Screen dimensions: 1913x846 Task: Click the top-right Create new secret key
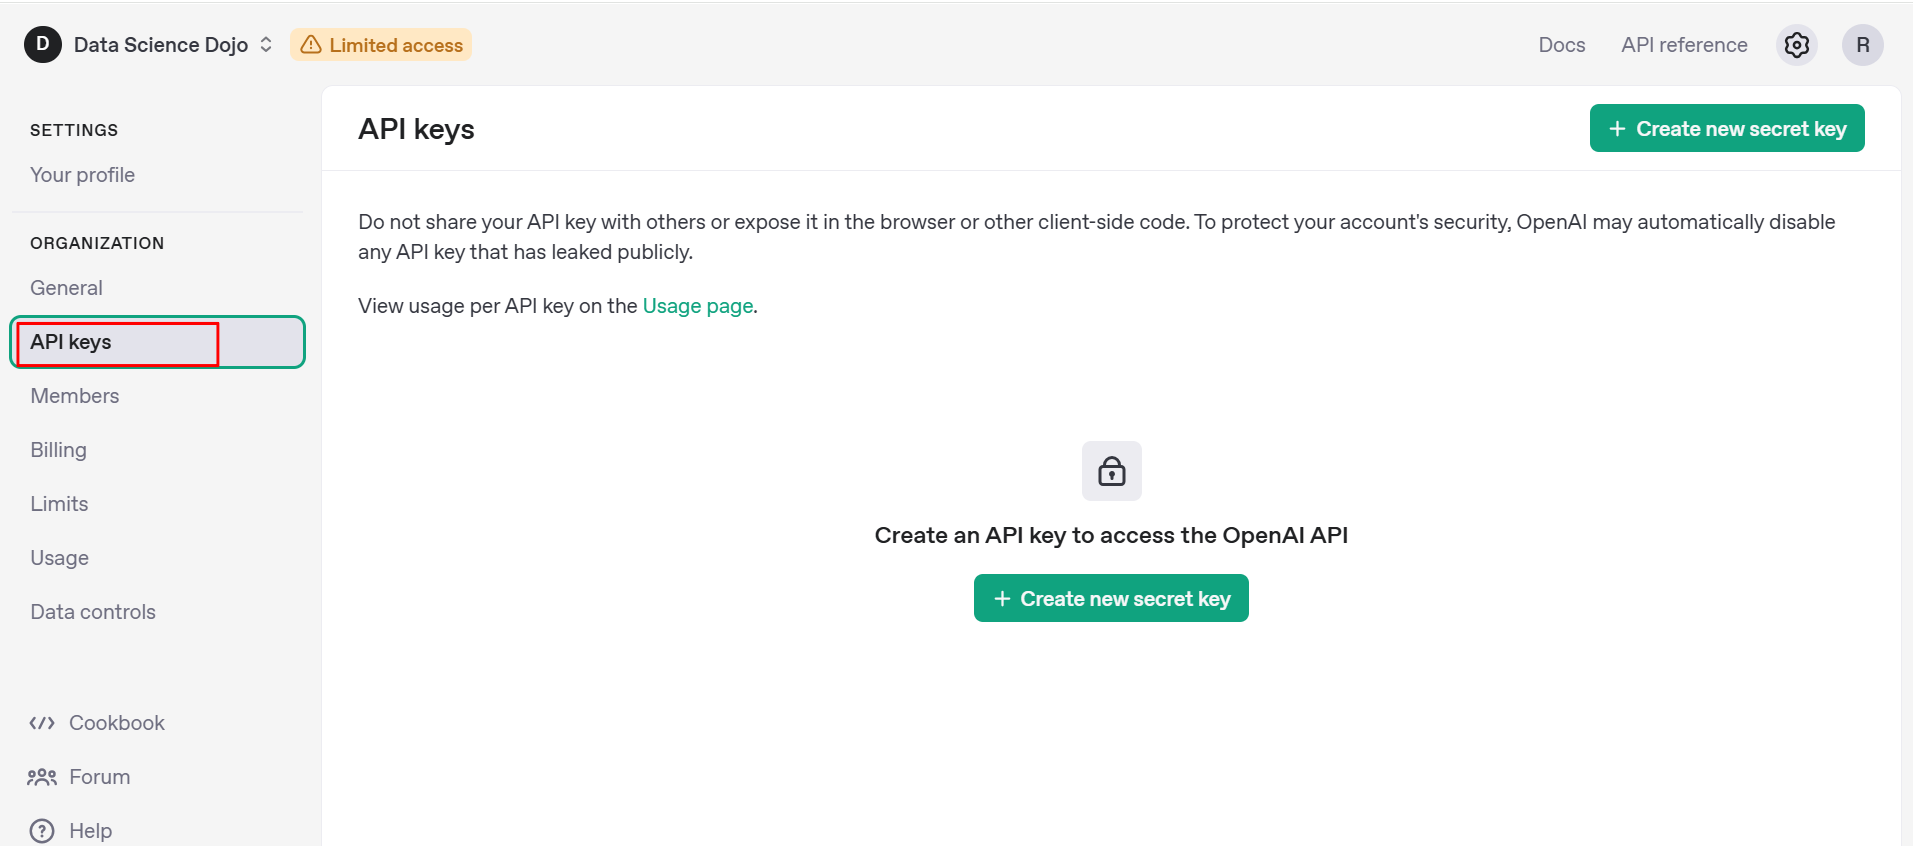coord(1726,129)
